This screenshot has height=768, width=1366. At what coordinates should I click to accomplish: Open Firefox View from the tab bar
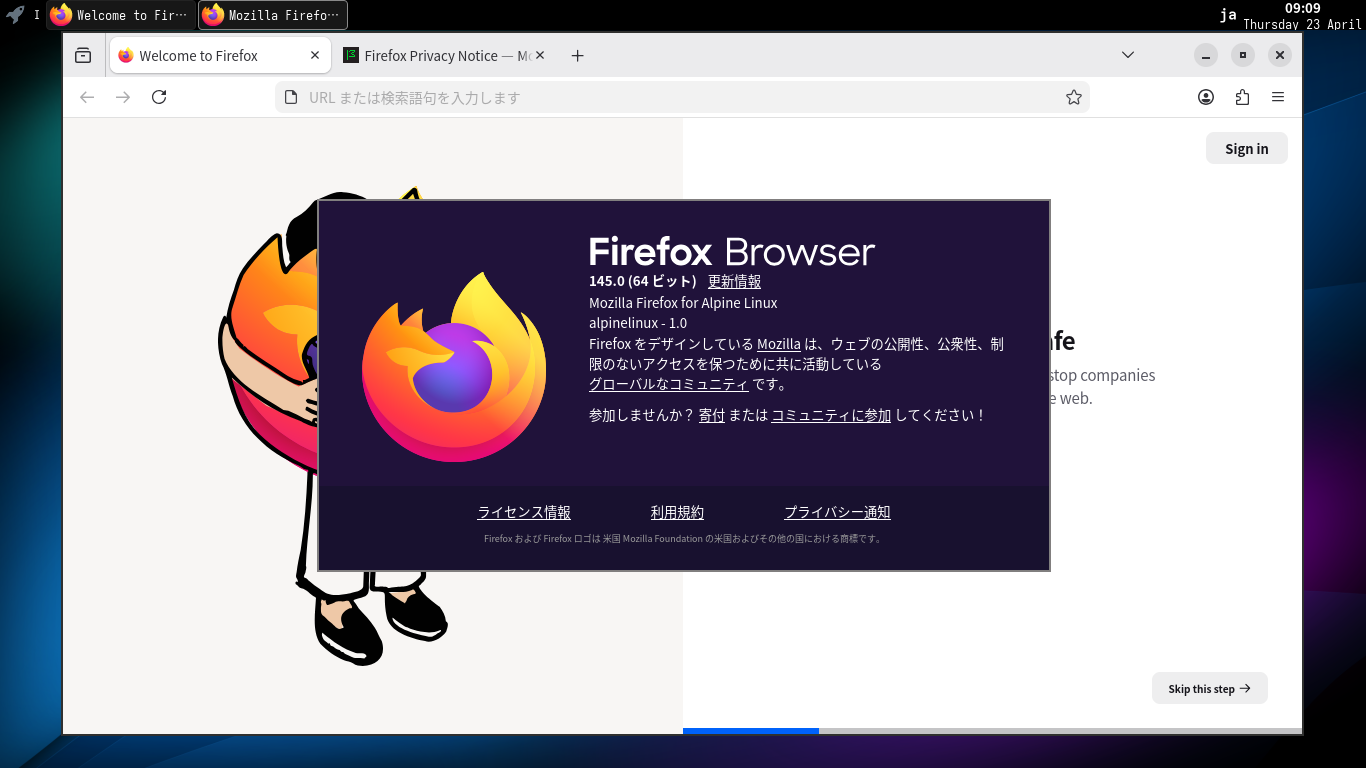tap(83, 56)
